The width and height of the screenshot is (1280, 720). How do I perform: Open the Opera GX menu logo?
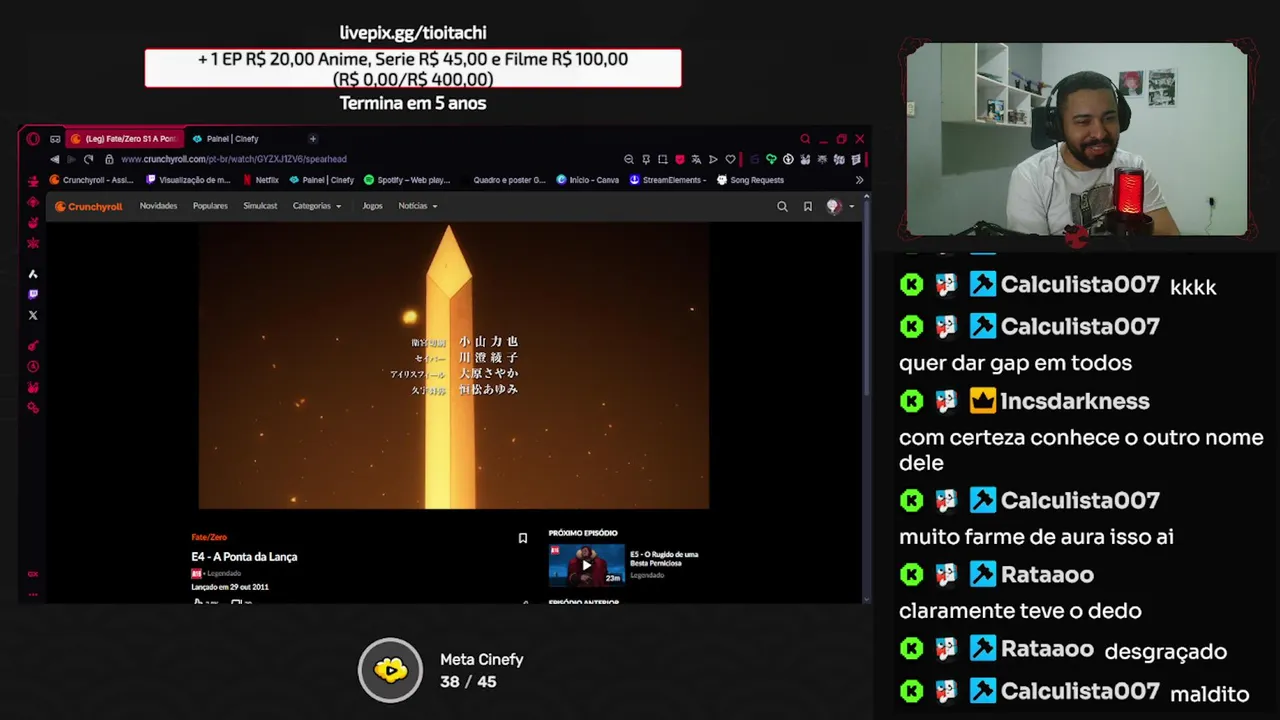(x=33, y=139)
